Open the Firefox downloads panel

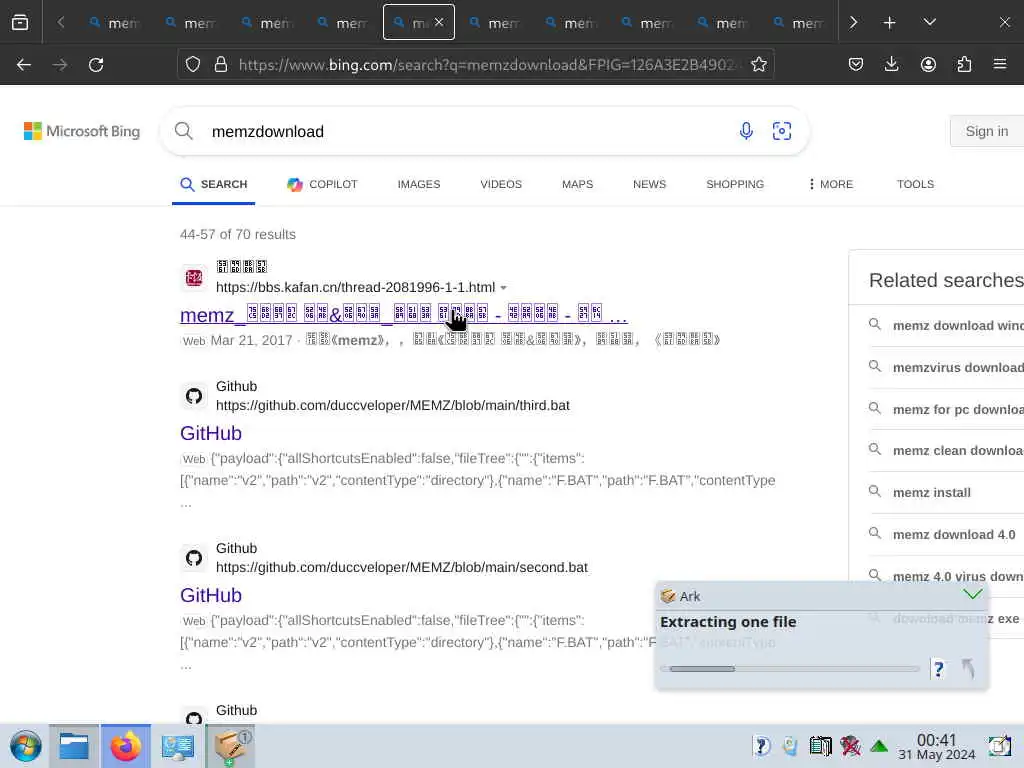pyautogui.click(x=891, y=65)
